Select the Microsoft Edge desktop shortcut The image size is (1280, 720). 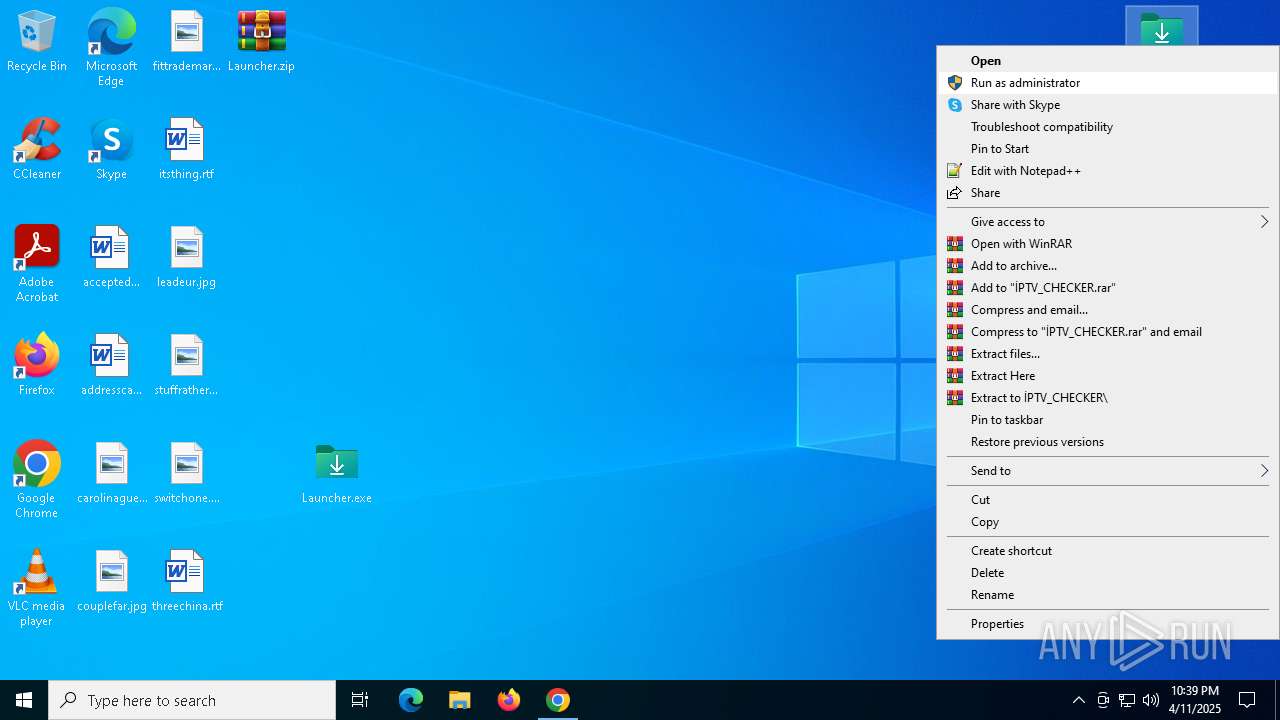111,48
